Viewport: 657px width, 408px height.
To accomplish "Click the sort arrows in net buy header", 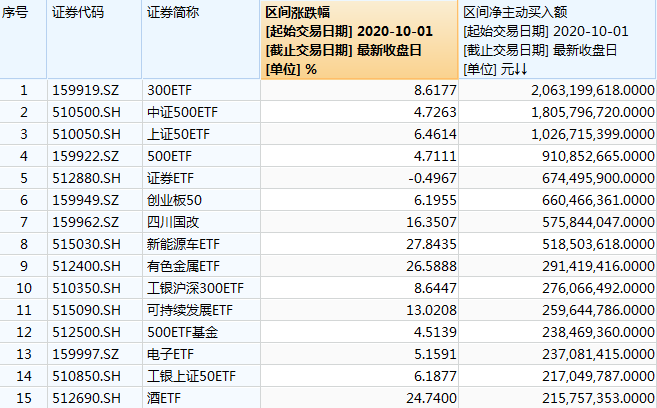I will tap(521, 69).
